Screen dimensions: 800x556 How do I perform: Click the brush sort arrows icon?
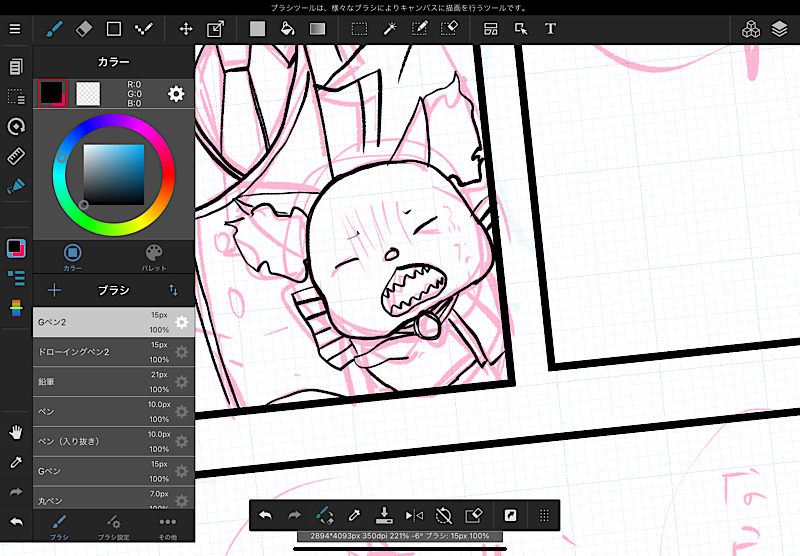pos(173,290)
